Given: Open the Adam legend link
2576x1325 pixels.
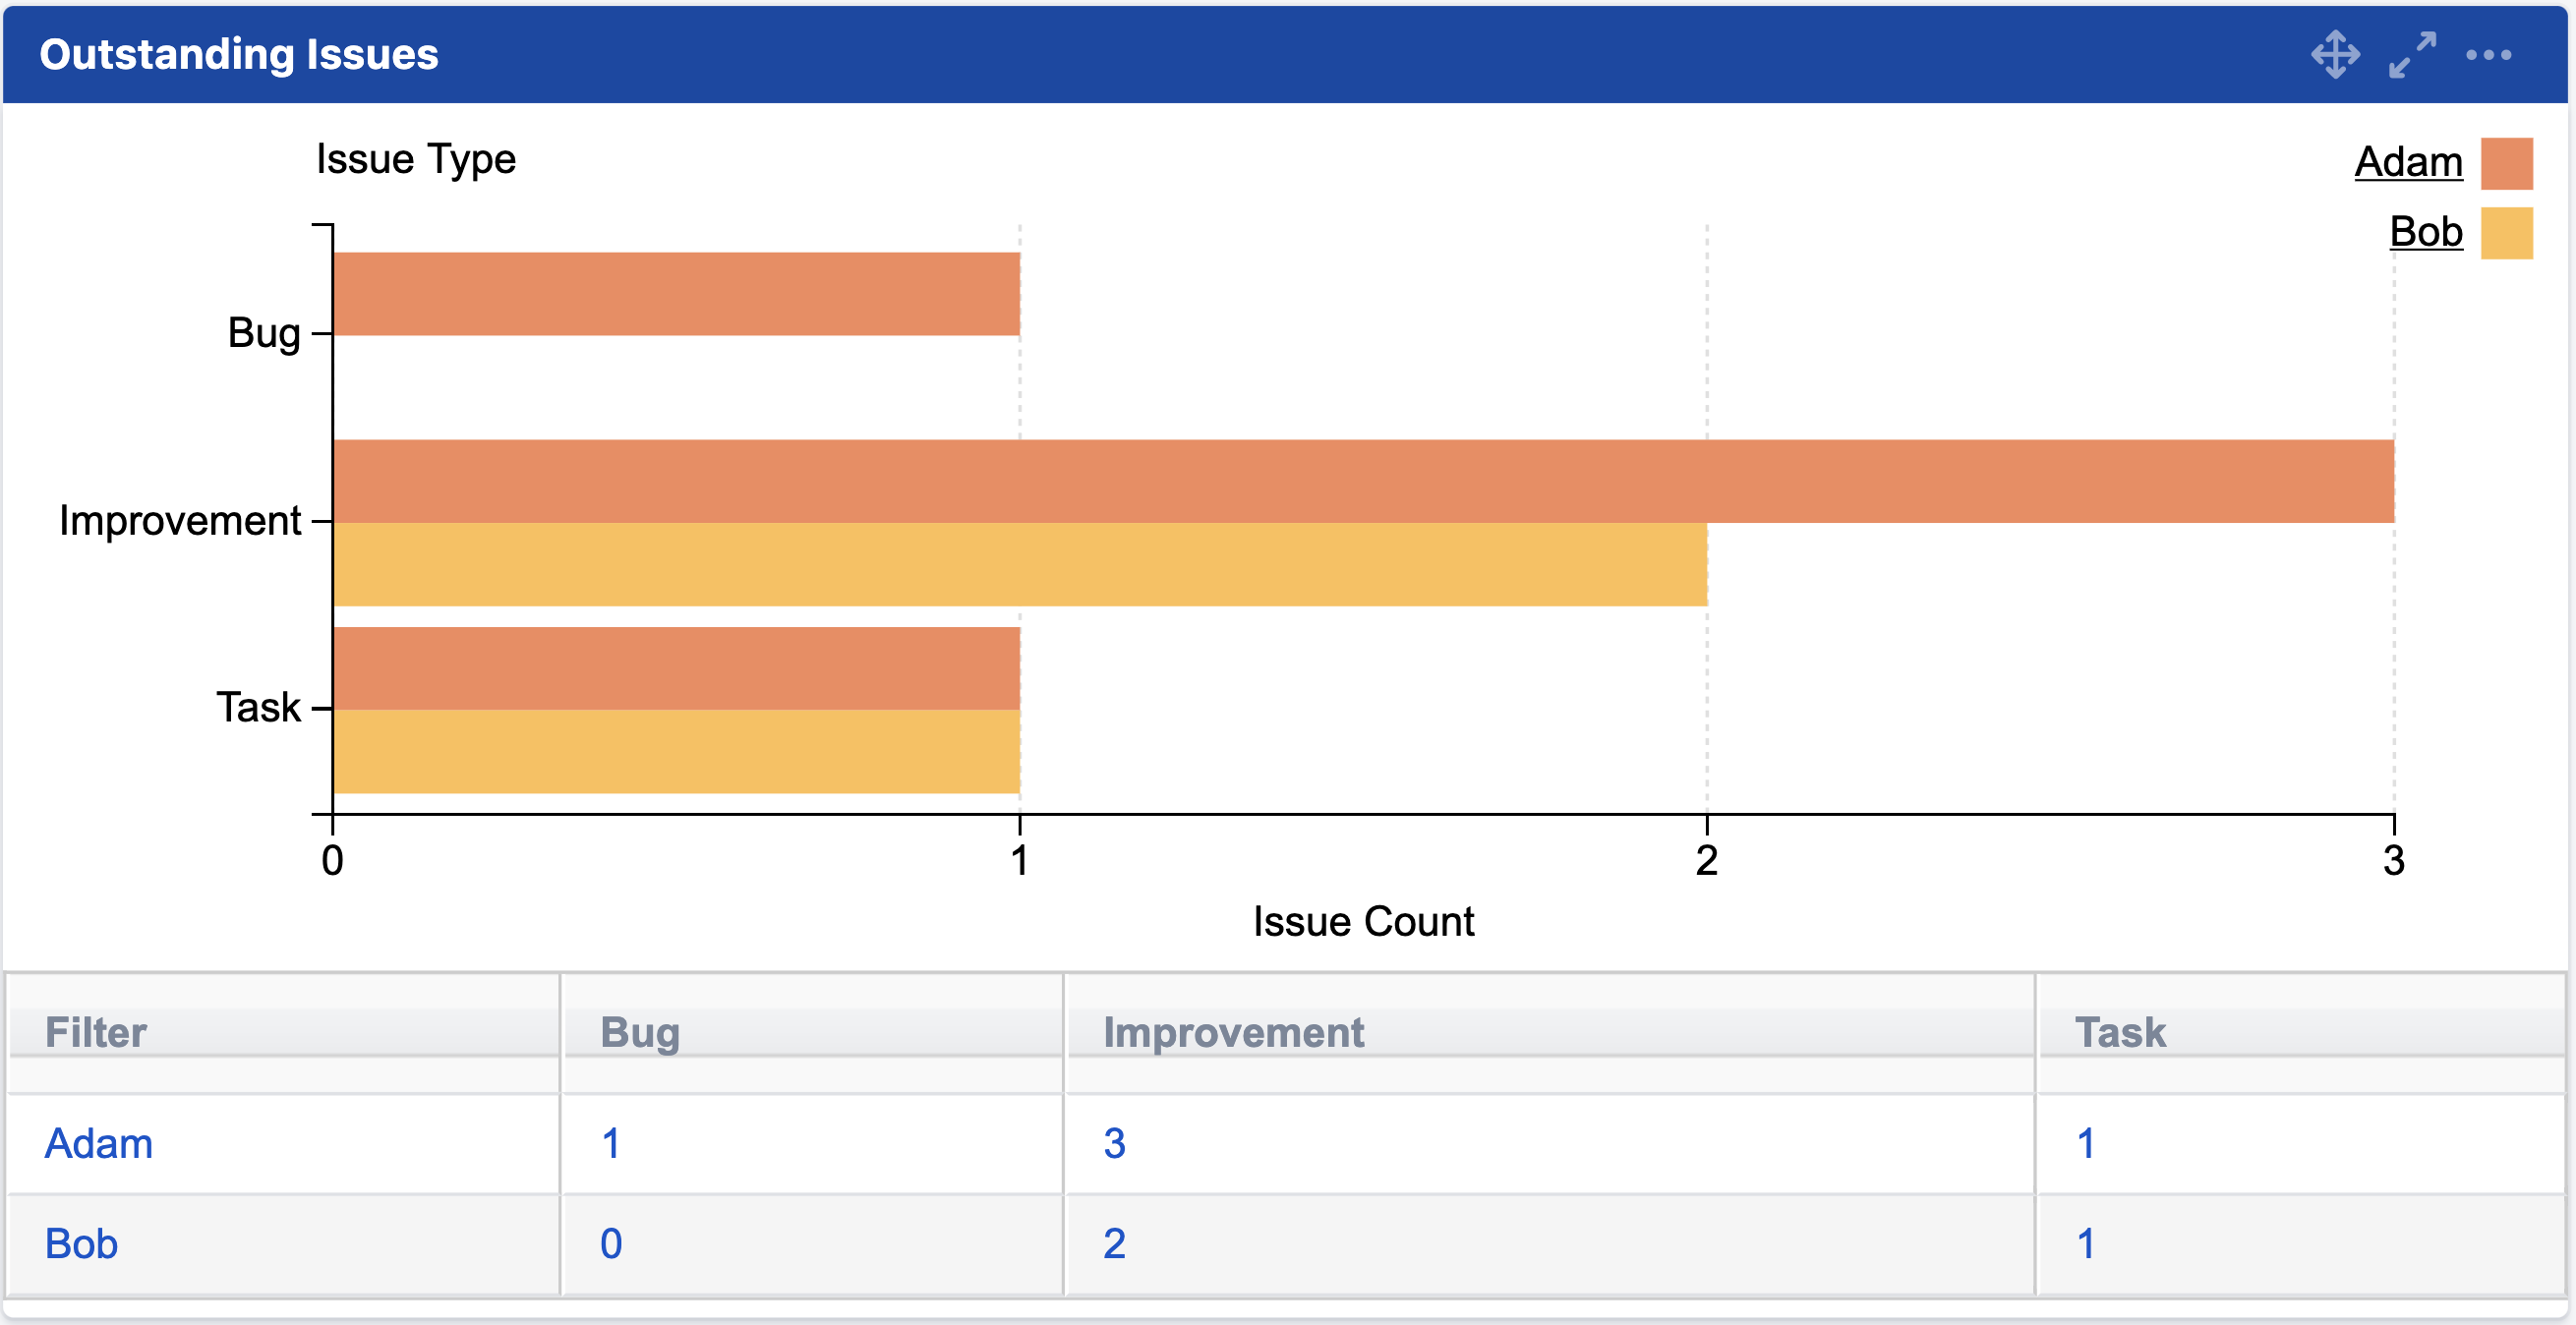Looking at the screenshot, I should click(x=2408, y=162).
